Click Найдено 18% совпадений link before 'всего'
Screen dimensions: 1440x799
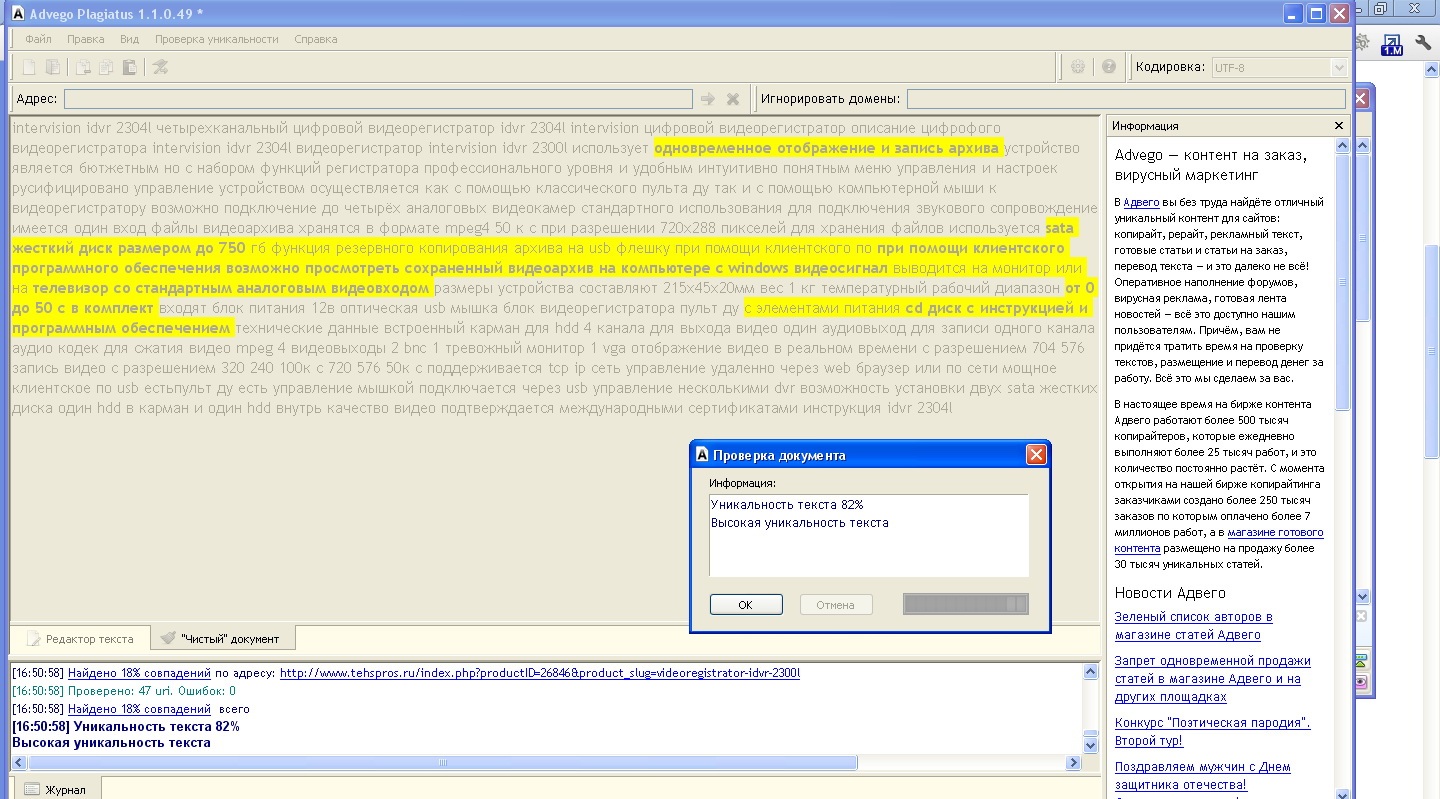[x=139, y=709]
